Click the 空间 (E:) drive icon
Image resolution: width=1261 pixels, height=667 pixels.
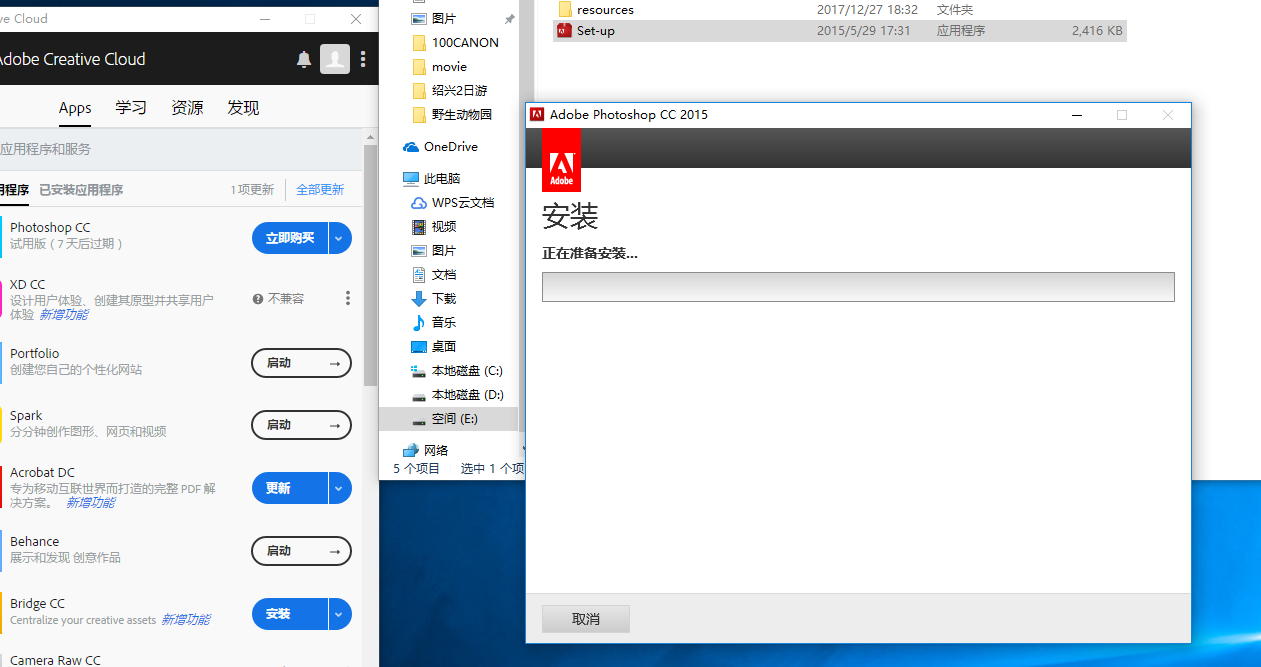point(419,419)
